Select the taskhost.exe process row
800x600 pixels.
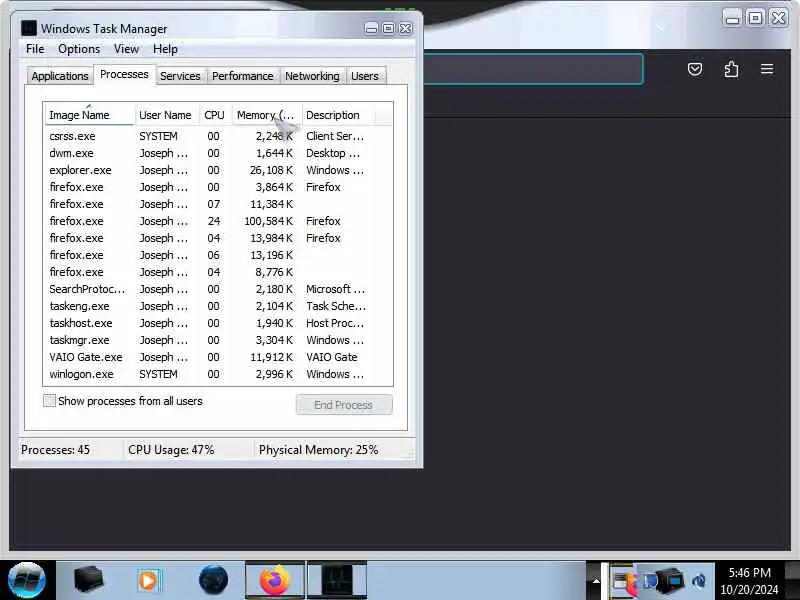point(218,323)
